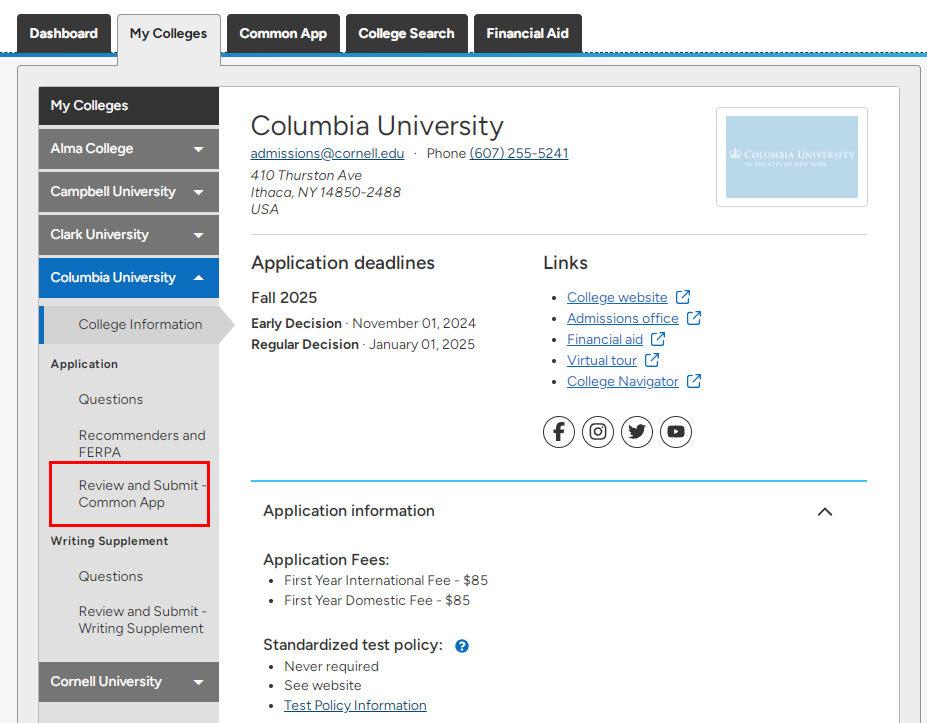Switch to the Dashboard tab
This screenshot has width=927, height=723.
(64, 34)
